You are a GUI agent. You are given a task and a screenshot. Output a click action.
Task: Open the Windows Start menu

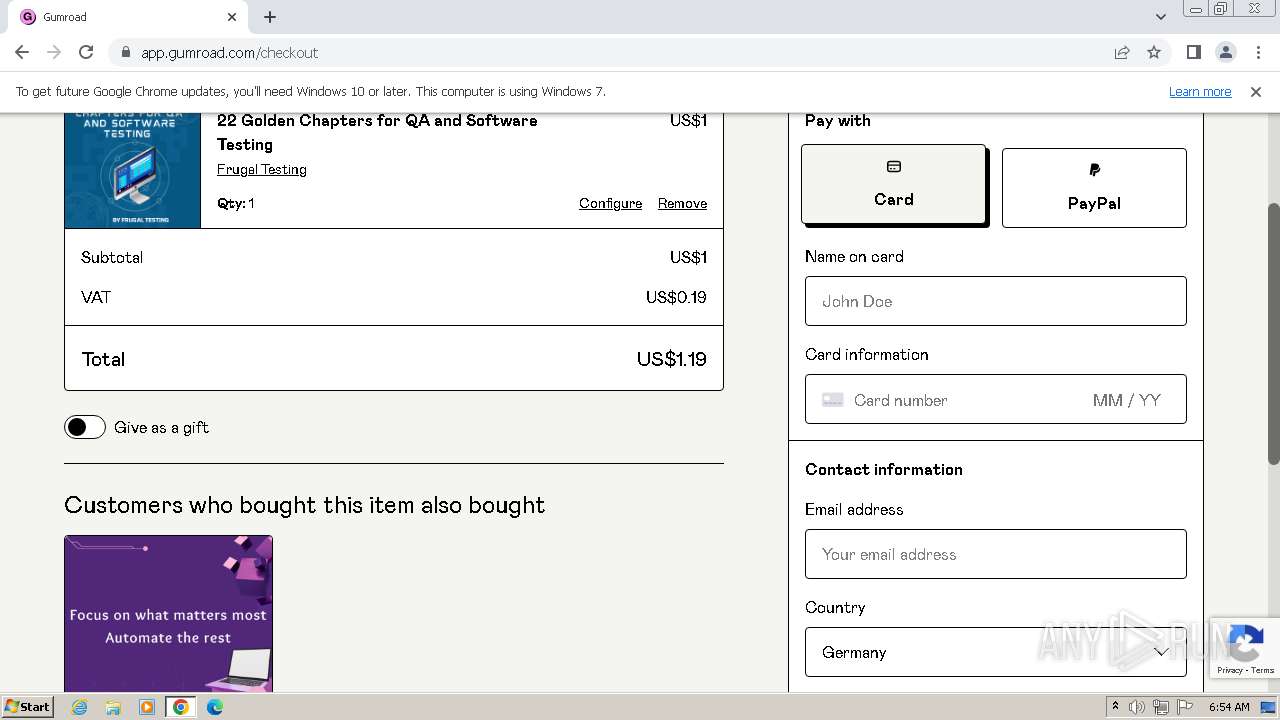click(x=28, y=707)
